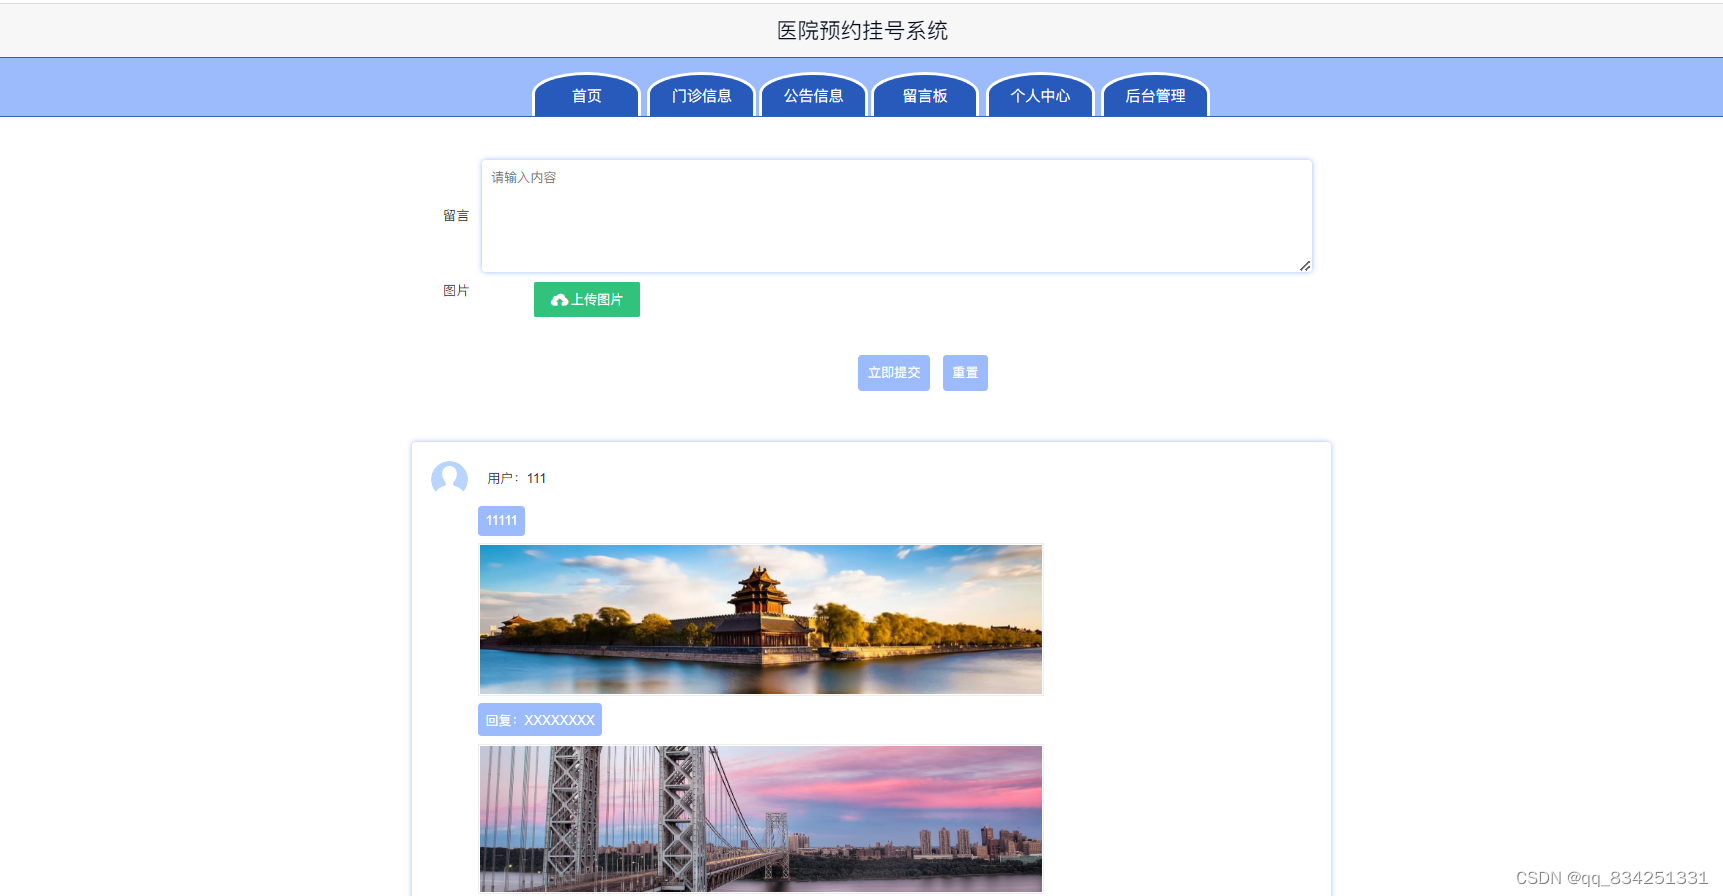Go to the 门诊信息 tab

point(701,95)
